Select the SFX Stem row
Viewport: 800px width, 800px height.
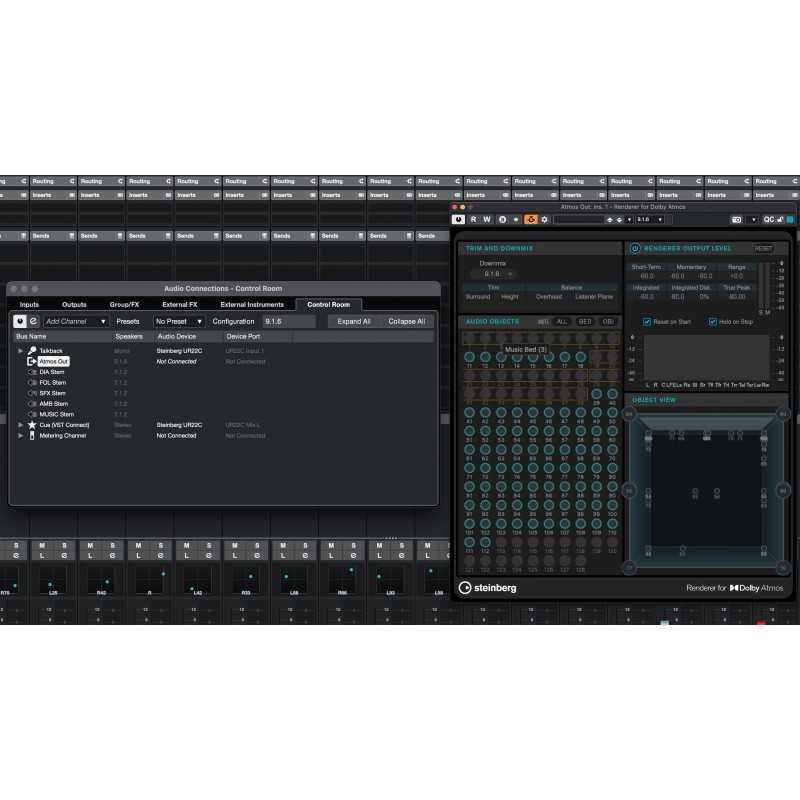tap(53, 393)
